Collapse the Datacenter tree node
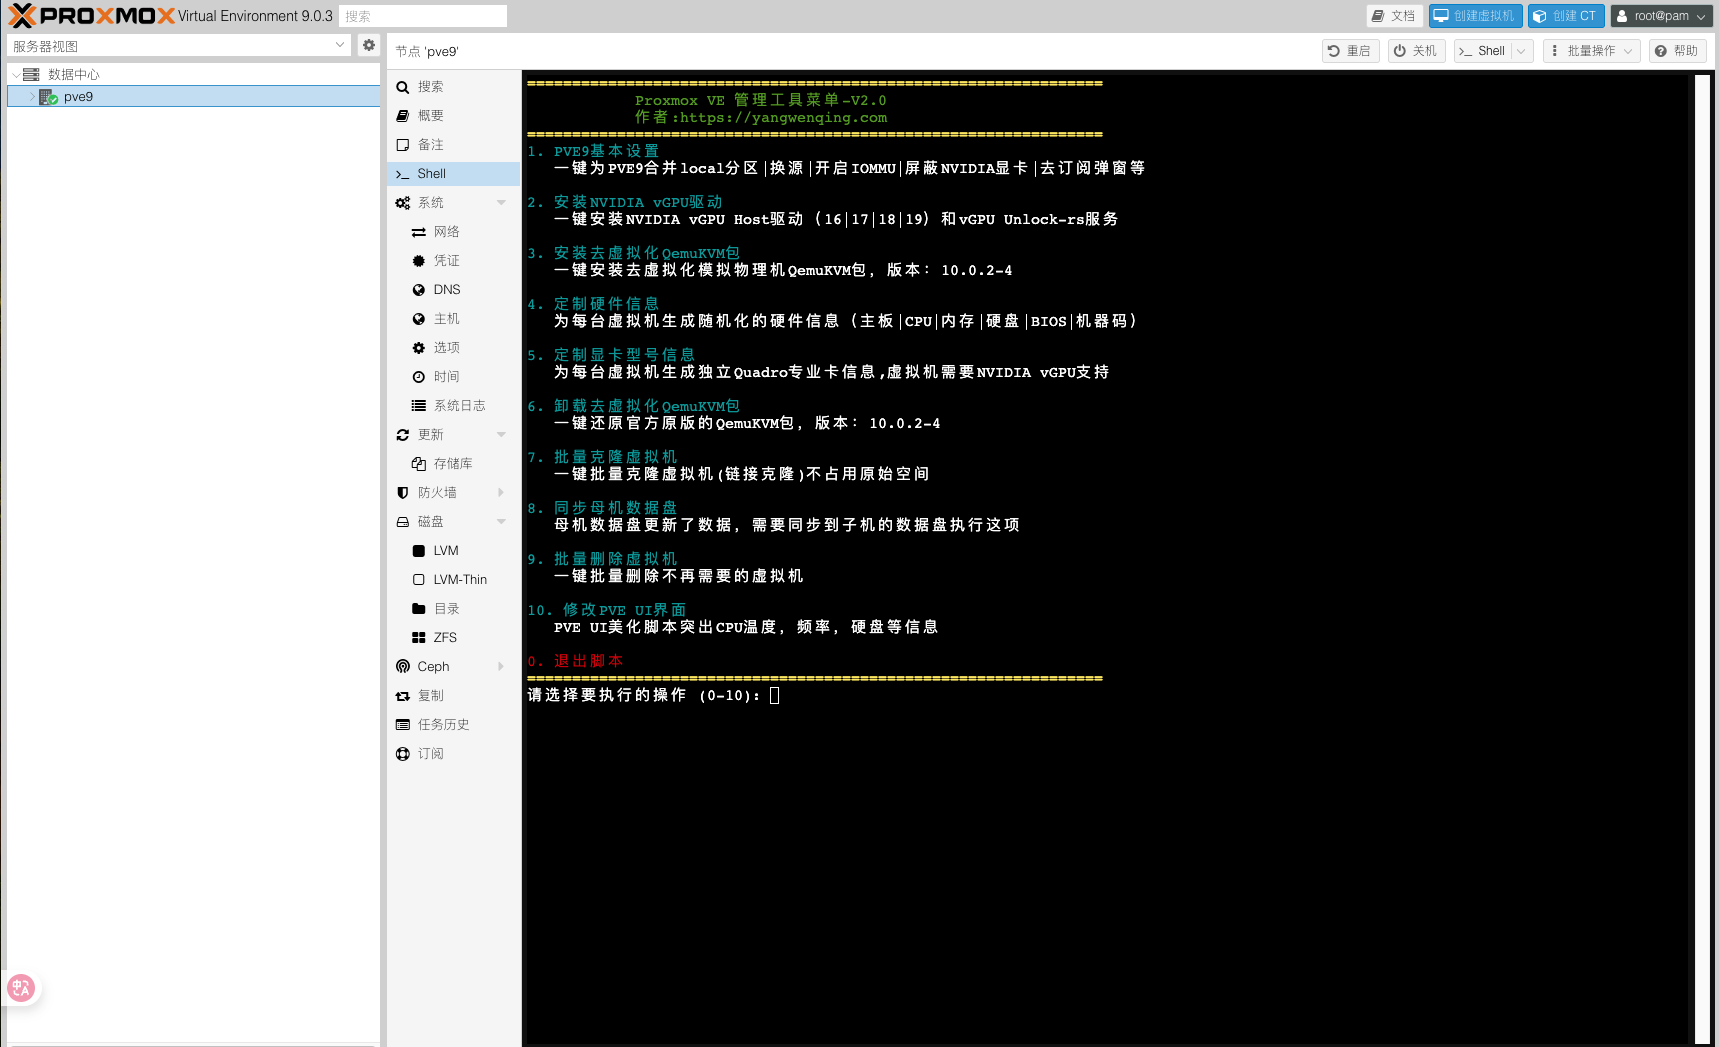This screenshot has width=1719, height=1047. (16, 75)
